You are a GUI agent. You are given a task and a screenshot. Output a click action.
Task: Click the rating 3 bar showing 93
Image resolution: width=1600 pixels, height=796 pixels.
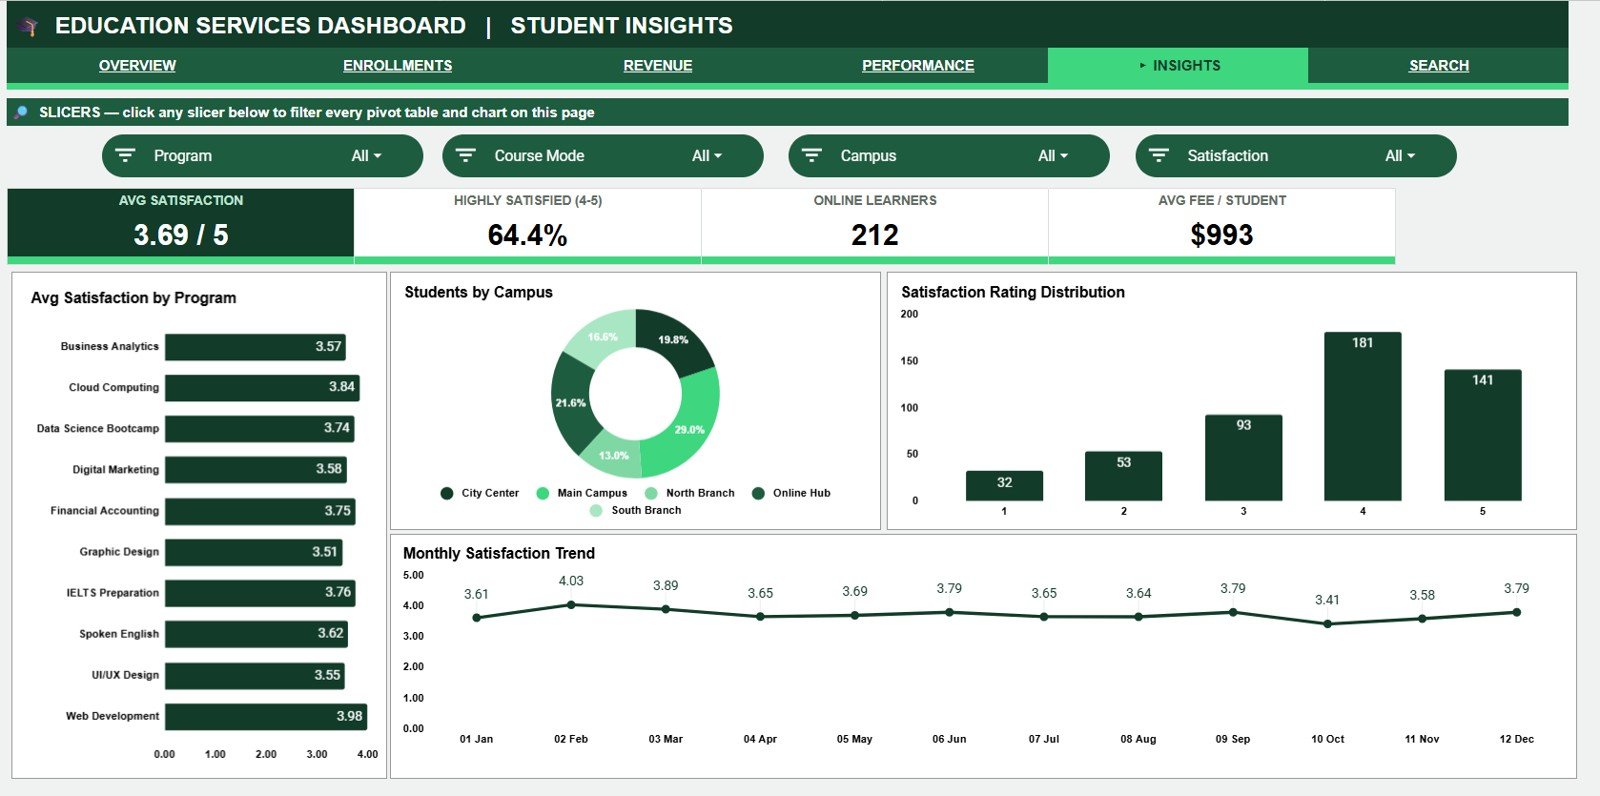coord(1244,458)
